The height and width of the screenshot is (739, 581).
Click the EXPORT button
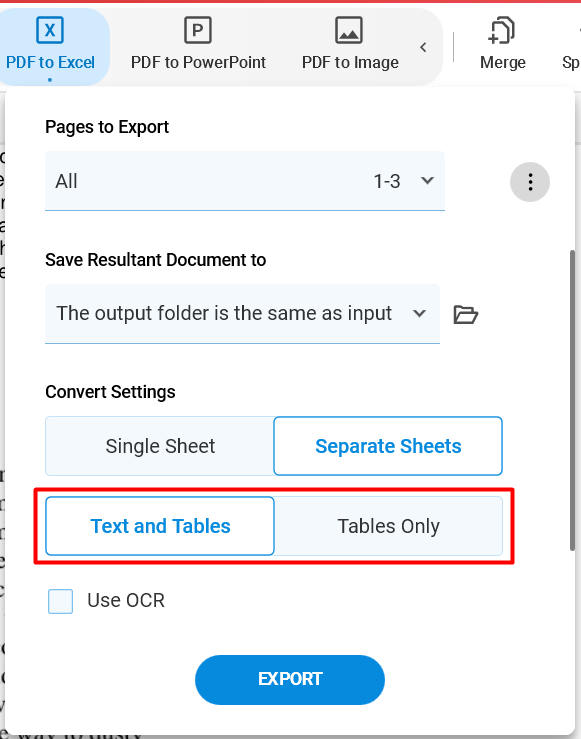pyautogui.click(x=290, y=680)
